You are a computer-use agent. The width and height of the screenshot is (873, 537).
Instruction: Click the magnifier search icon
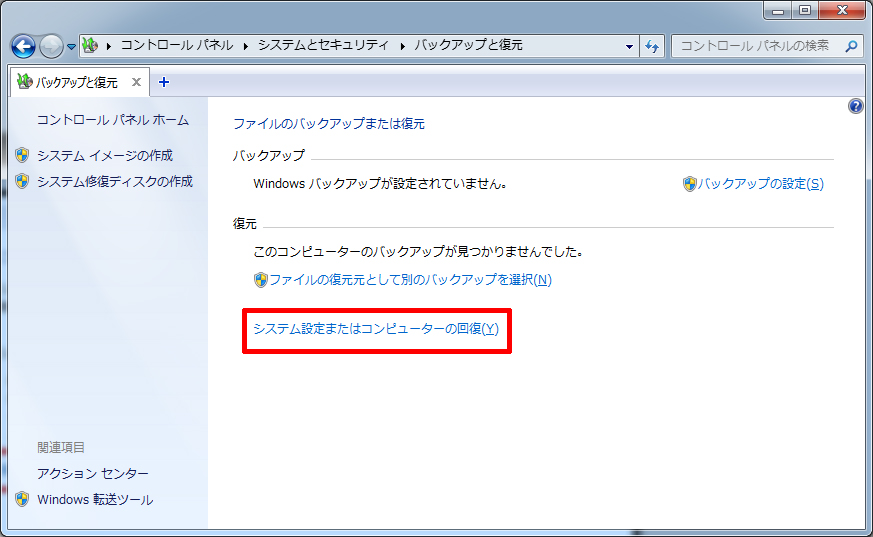coord(851,46)
